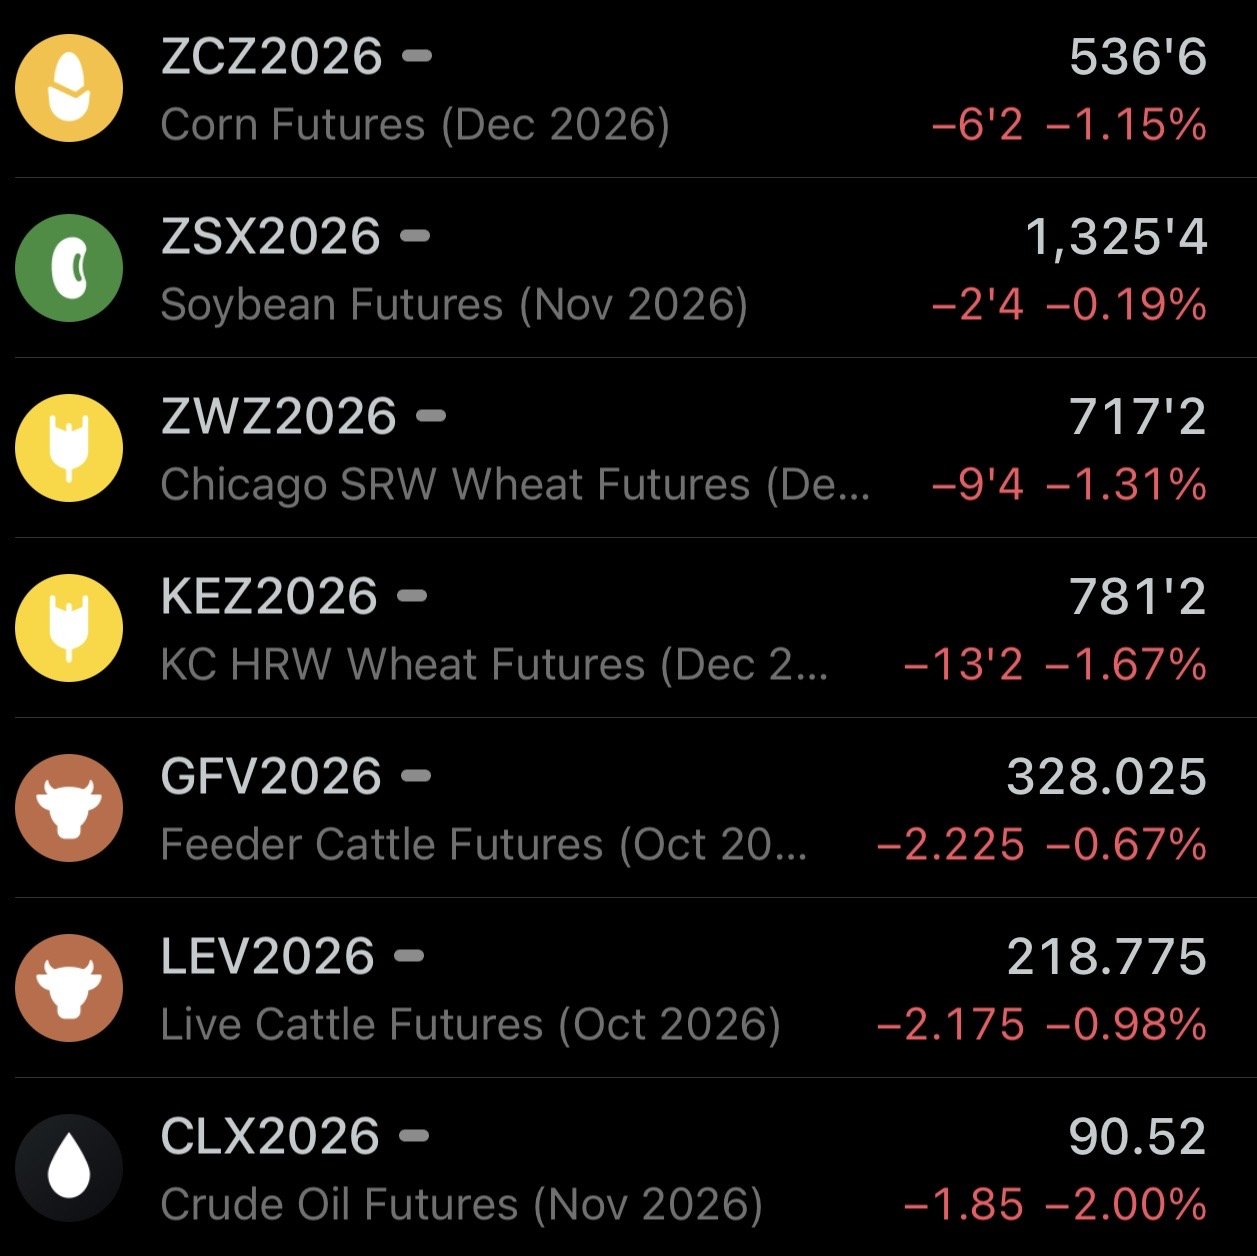Open Feeder Cattle Futures GFV2026 symbol
Image resolution: width=1257 pixels, height=1256 pixels.
270,777
